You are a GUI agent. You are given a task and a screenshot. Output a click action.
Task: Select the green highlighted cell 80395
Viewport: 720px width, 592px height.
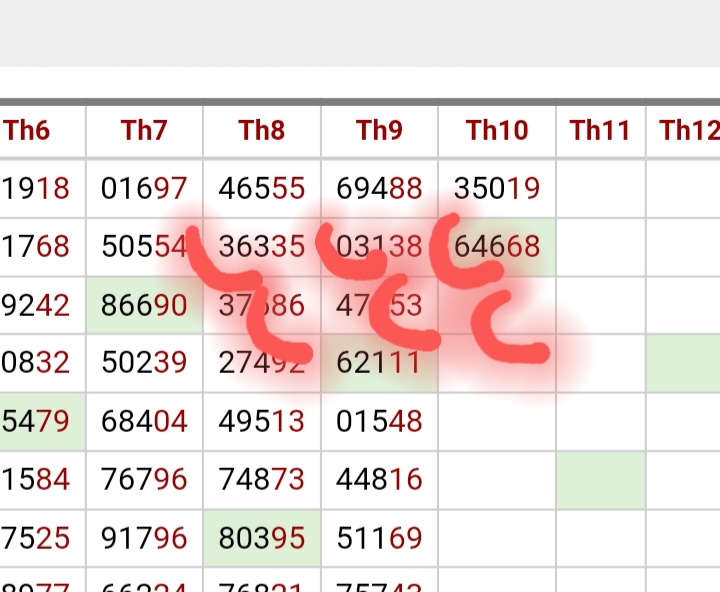pyautogui.click(x=262, y=538)
